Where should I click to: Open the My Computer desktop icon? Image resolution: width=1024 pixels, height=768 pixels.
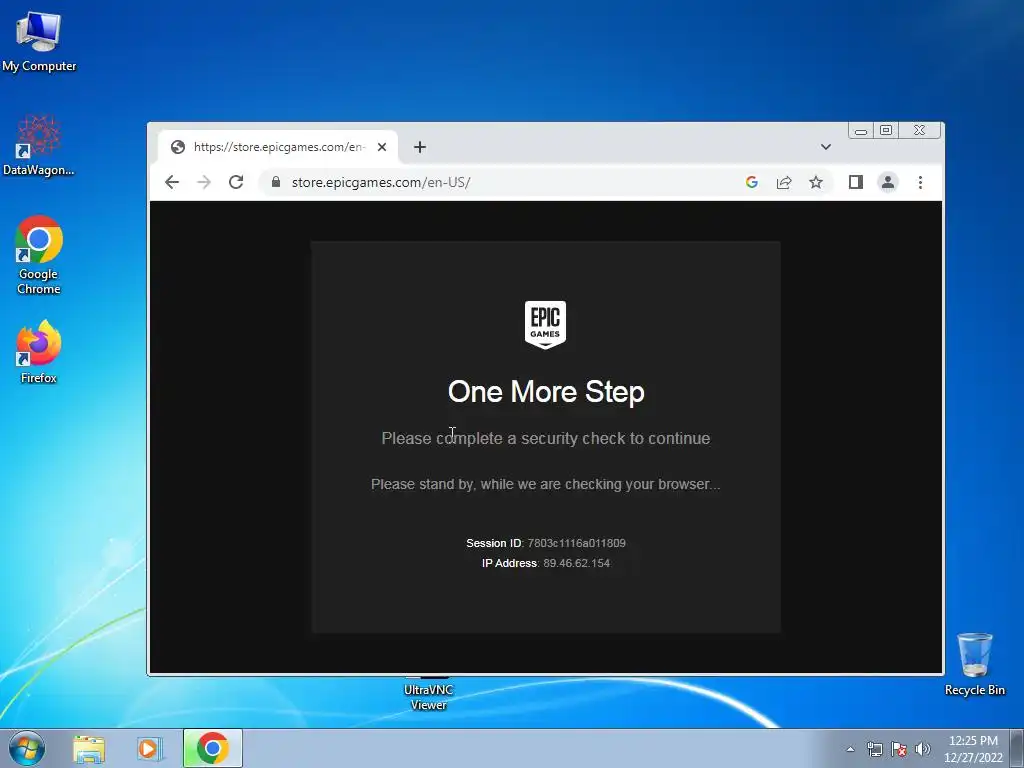click(x=39, y=42)
